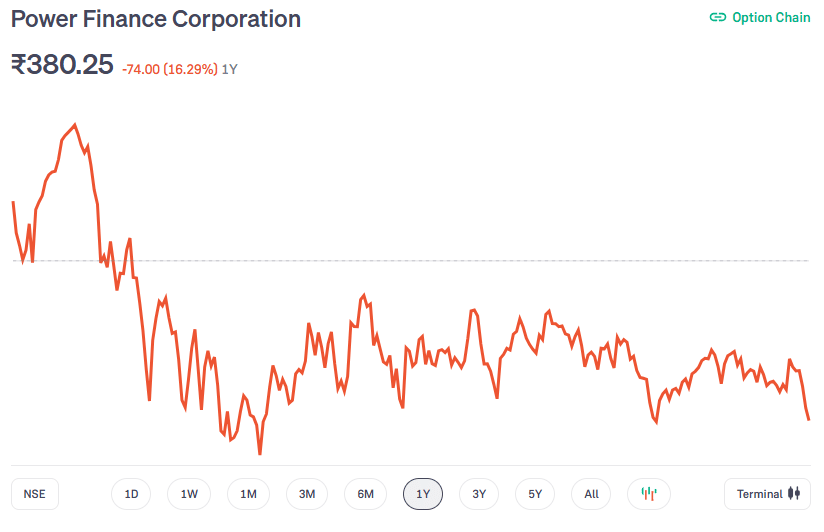This screenshot has height=532, width=824.
Task: Switch chart to 1W range
Action: click(189, 494)
